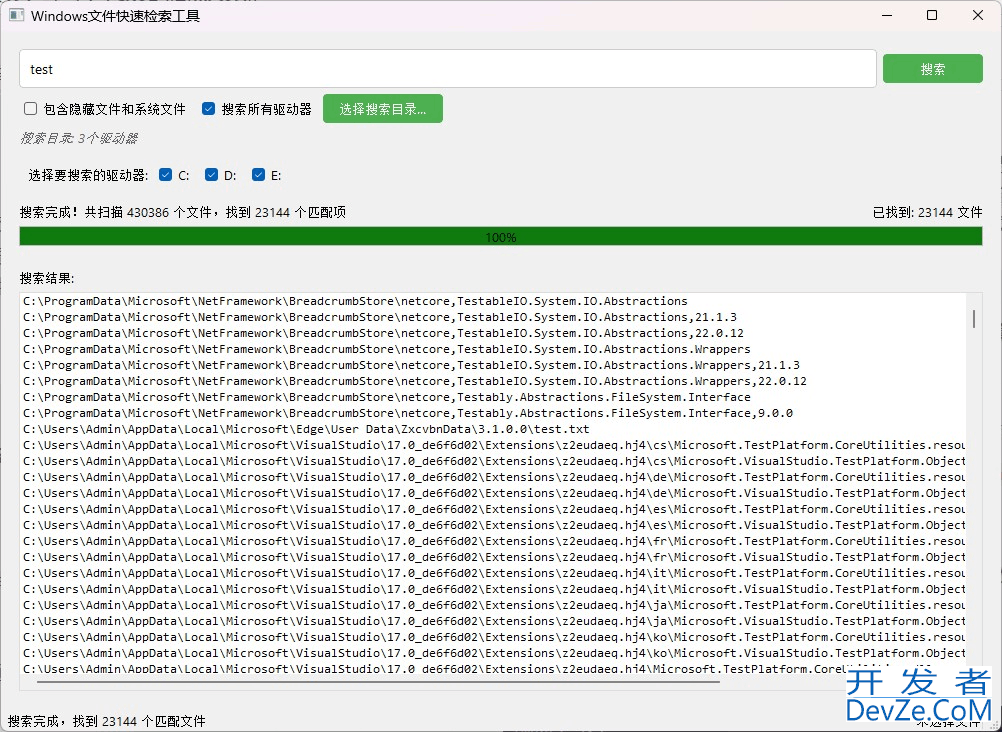This screenshot has height=732, width=1002.
Task: Click the app icon in title bar
Action: click(x=16, y=16)
